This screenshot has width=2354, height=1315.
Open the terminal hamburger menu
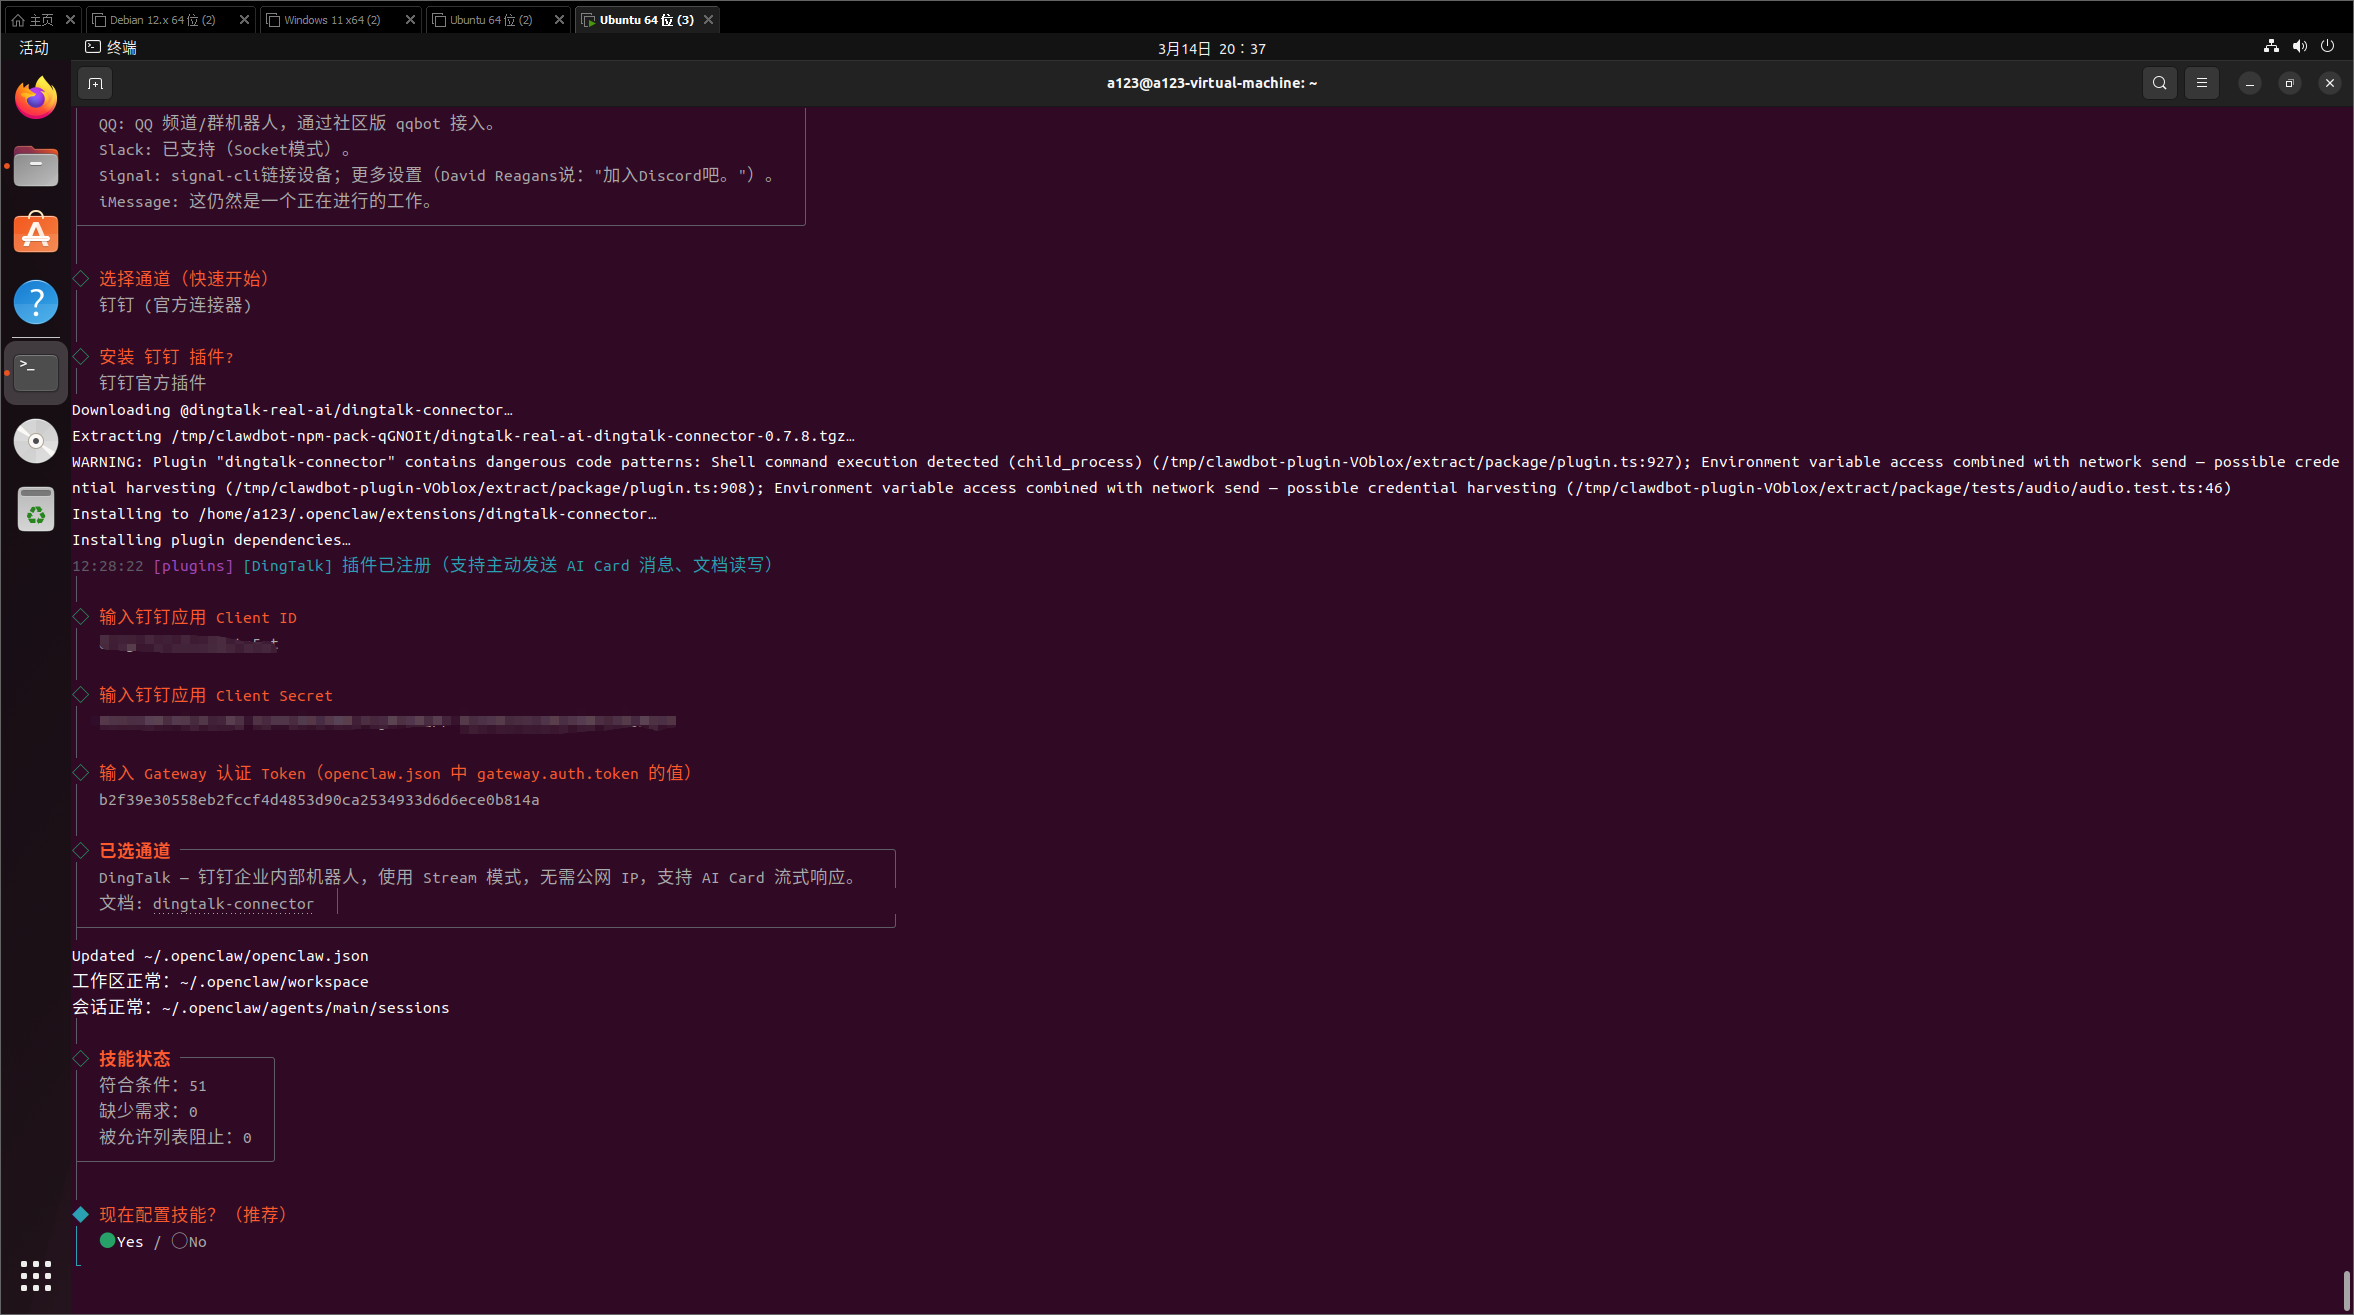point(2201,83)
